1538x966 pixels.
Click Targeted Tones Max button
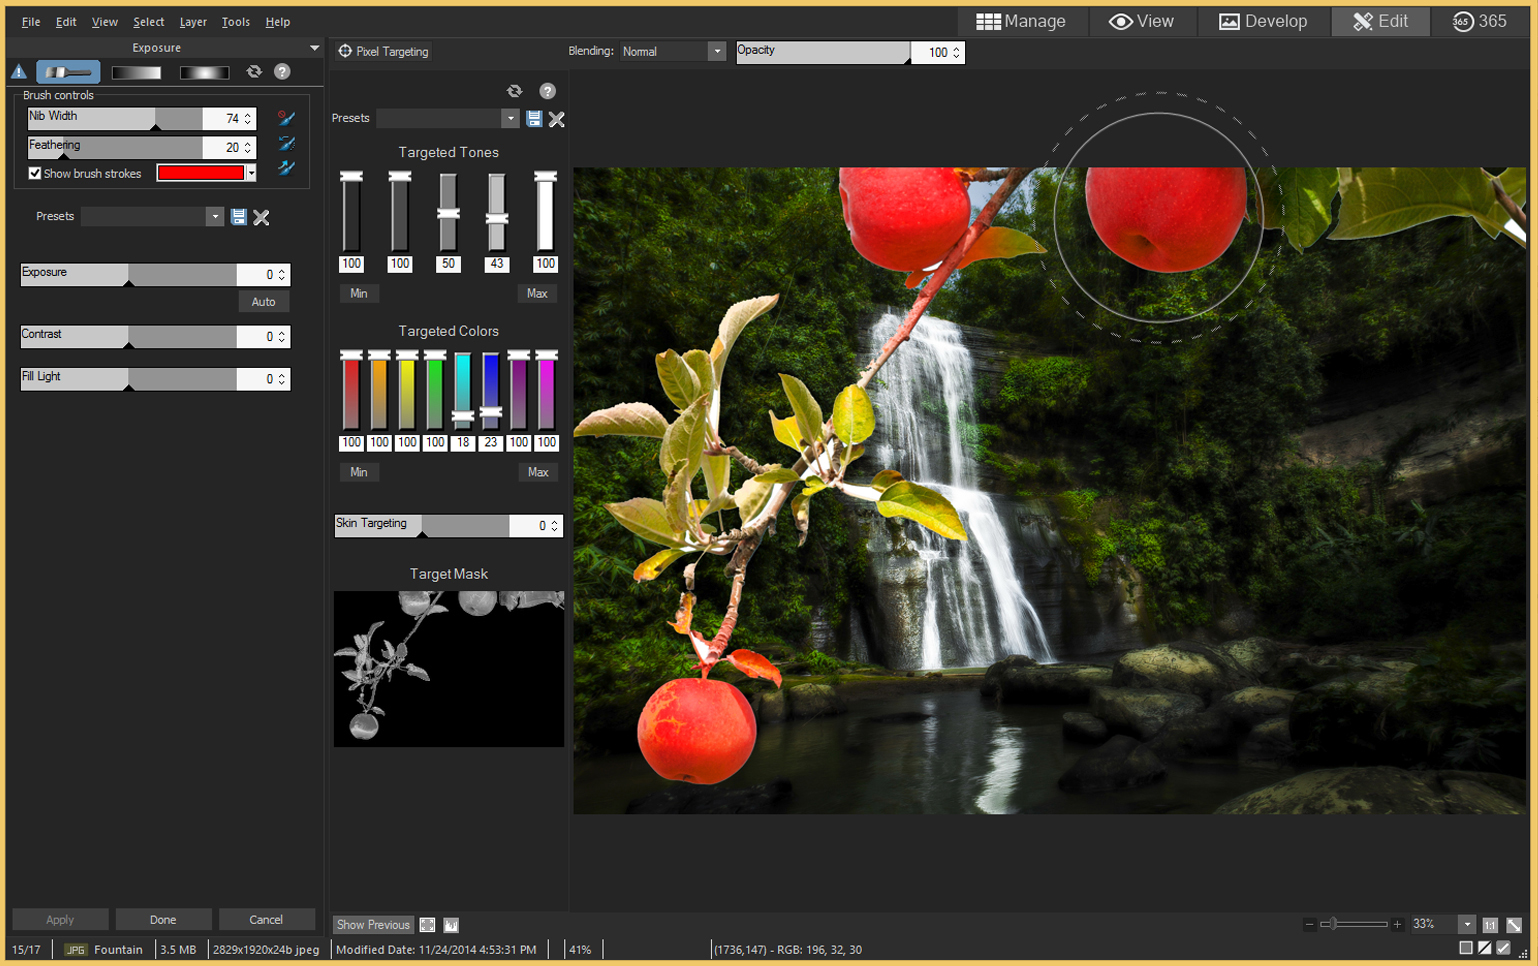[x=537, y=293]
